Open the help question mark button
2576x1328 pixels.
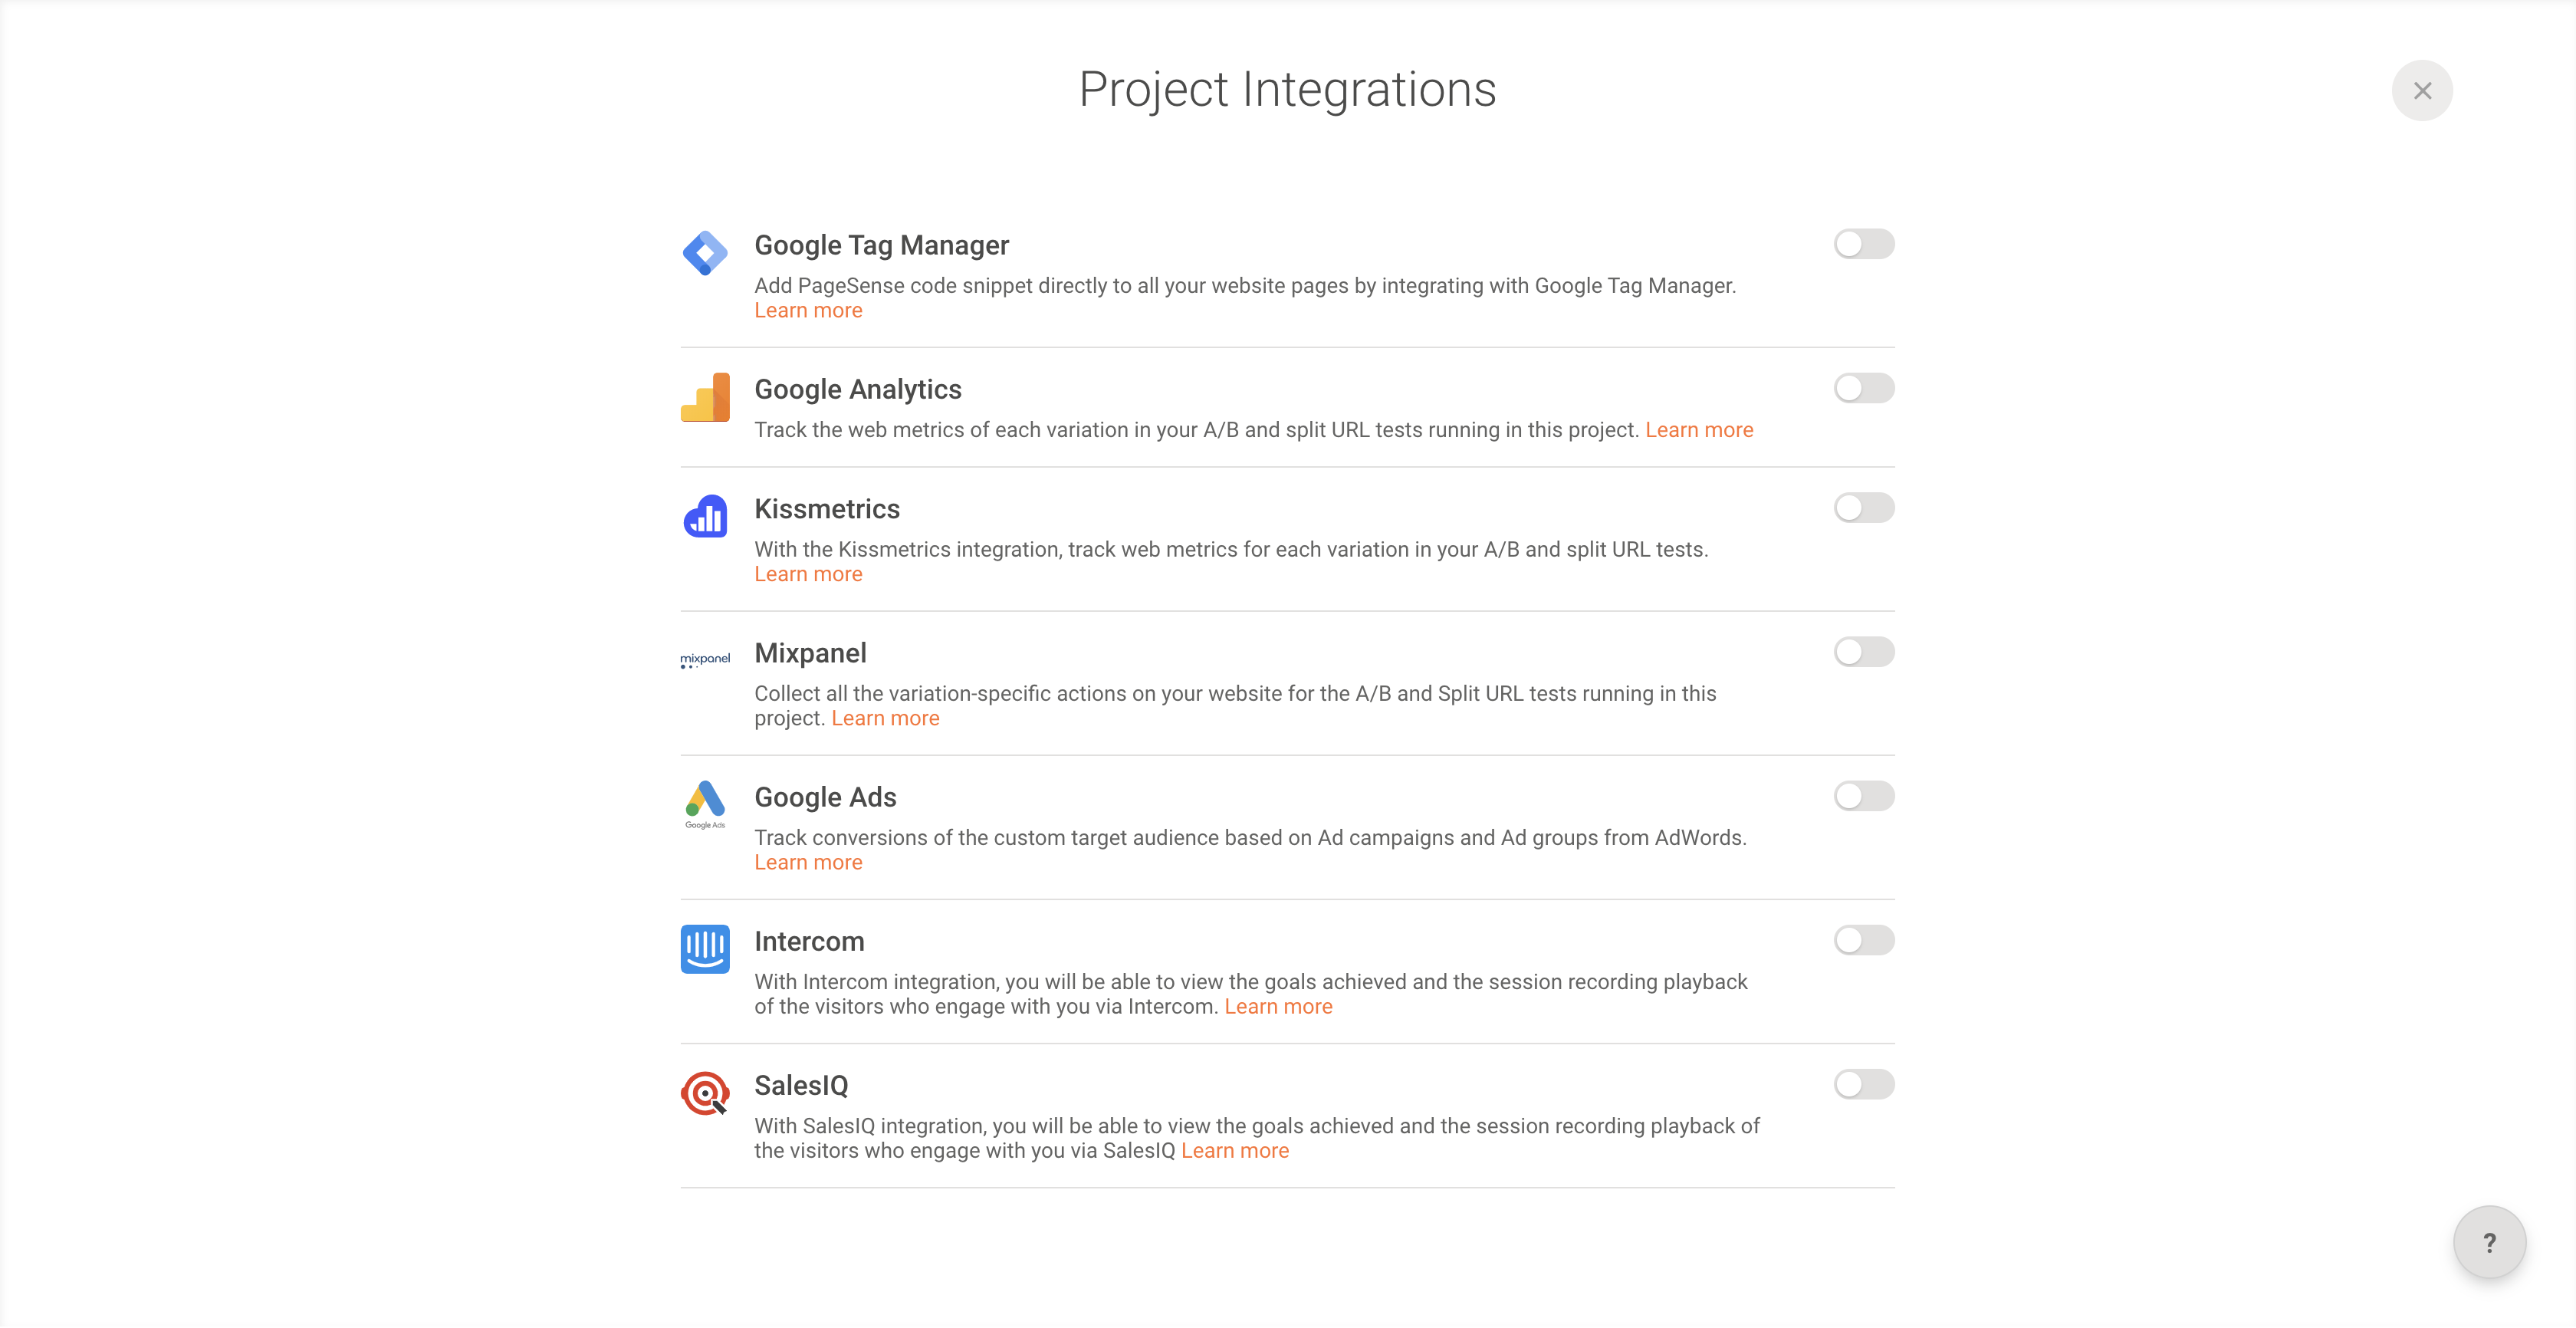[x=2489, y=1242]
